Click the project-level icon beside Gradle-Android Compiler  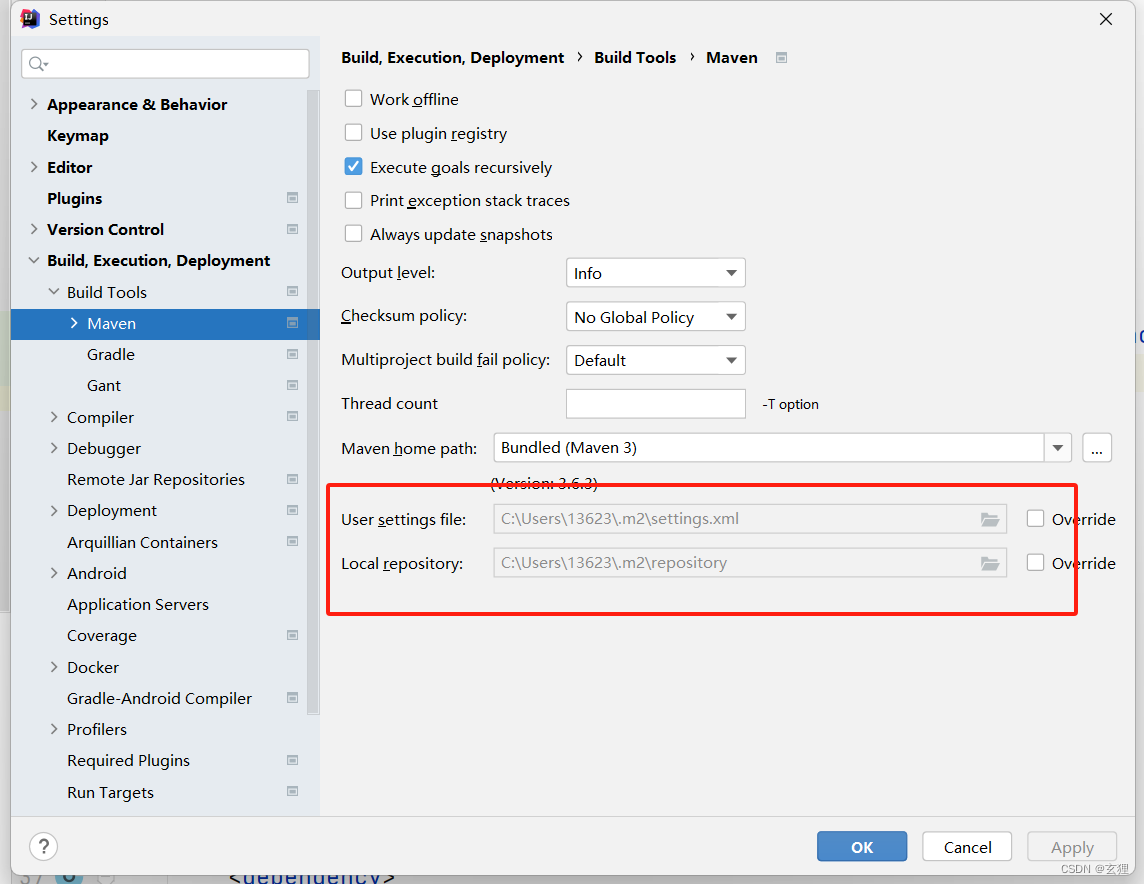[x=293, y=698]
